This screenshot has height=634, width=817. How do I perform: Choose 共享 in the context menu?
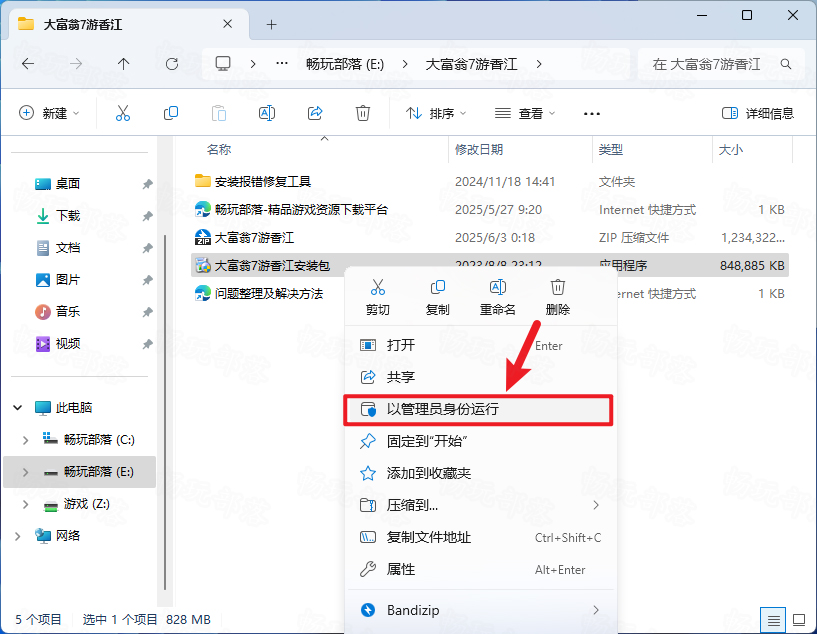point(480,377)
